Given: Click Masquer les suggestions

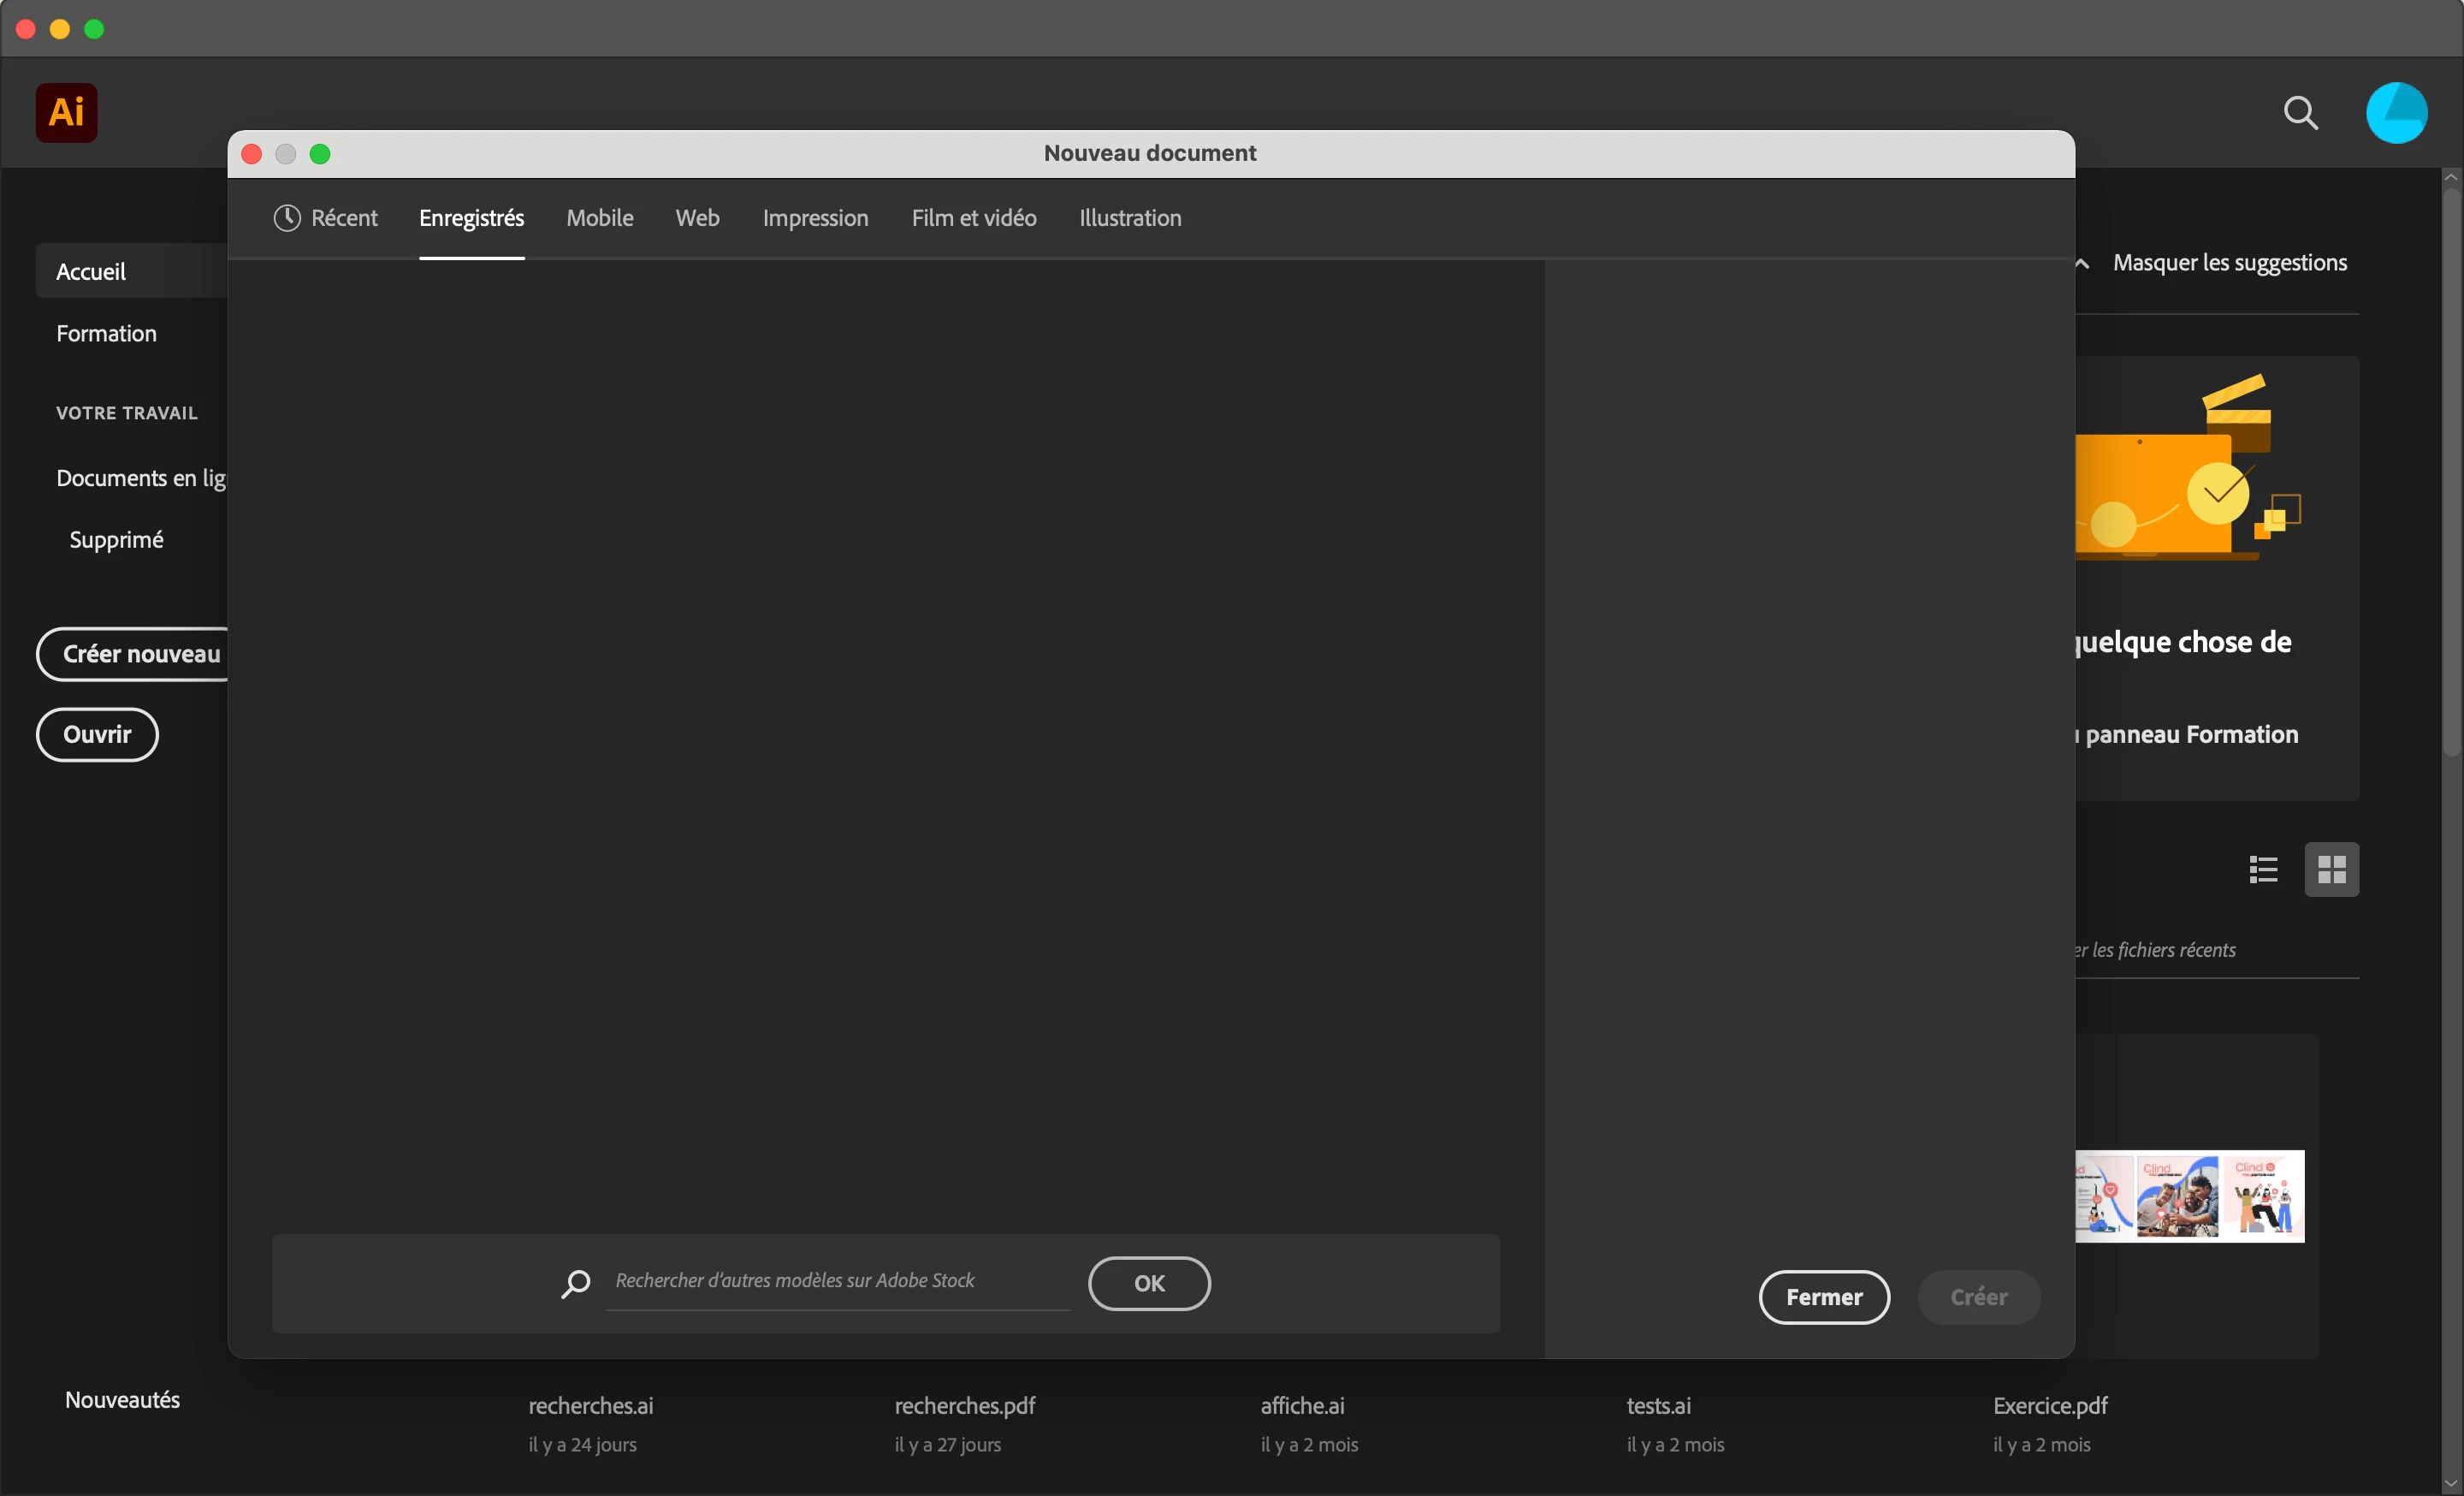Looking at the screenshot, I should (2229, 263).
